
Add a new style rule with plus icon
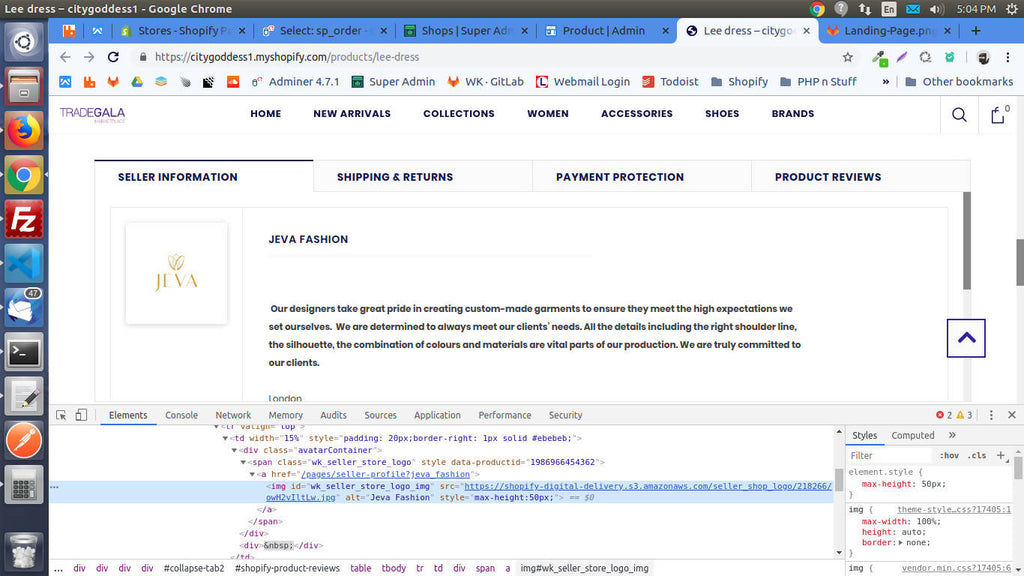(1002, 455)
